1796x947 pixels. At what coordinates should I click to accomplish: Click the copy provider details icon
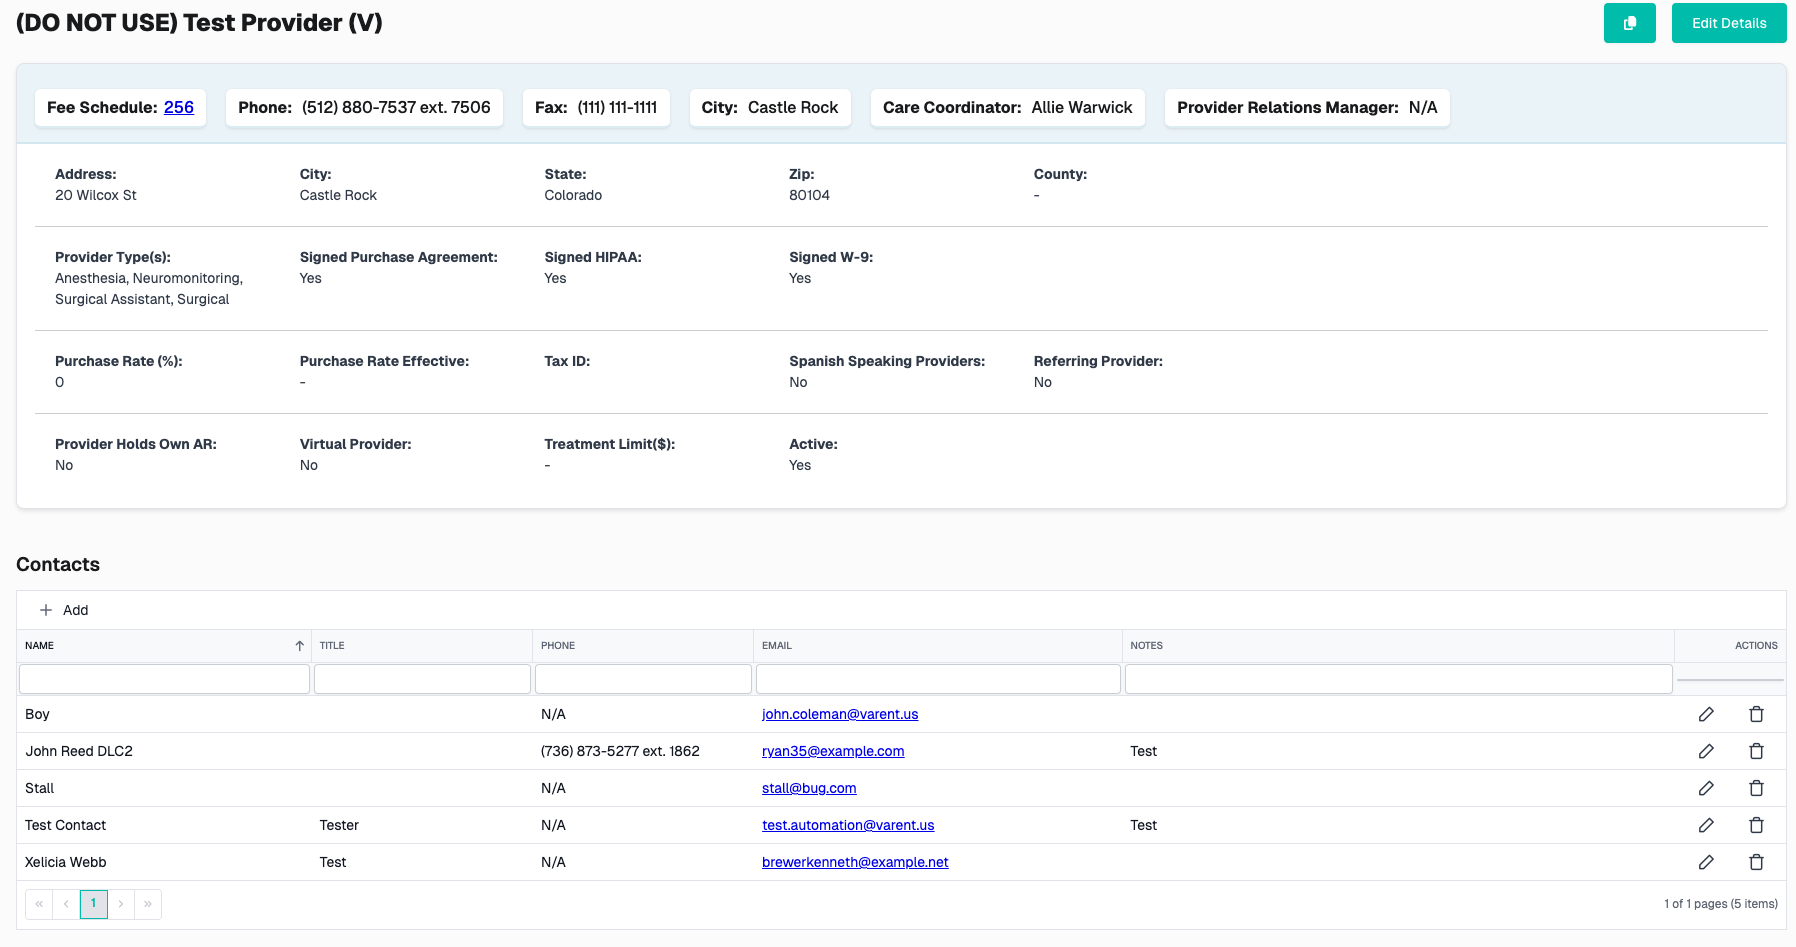[x=1629, y=22]
